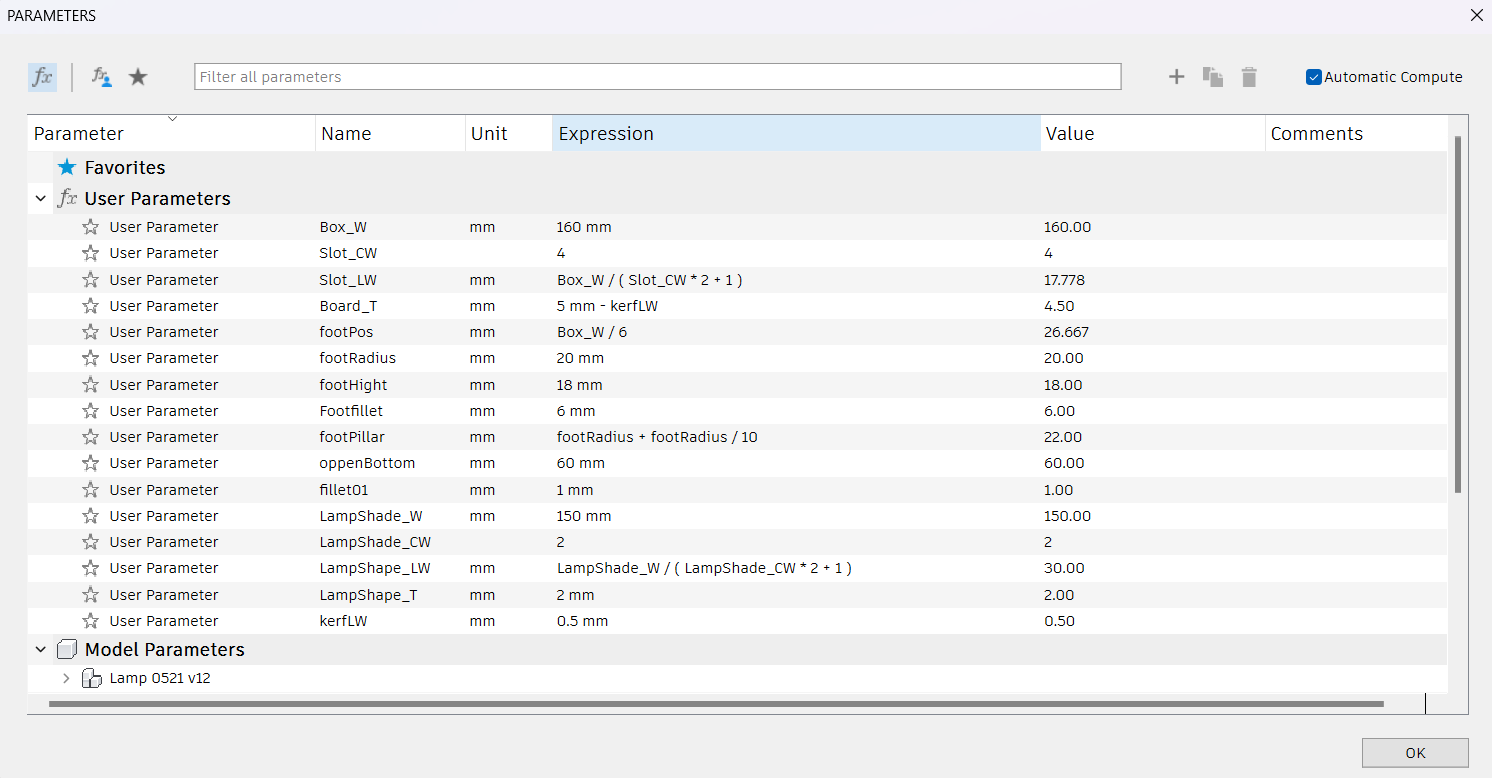Toggle favorite star for LampShape_LW
This screenshot has width=1492, height=778.
click(x=91, y=568)
